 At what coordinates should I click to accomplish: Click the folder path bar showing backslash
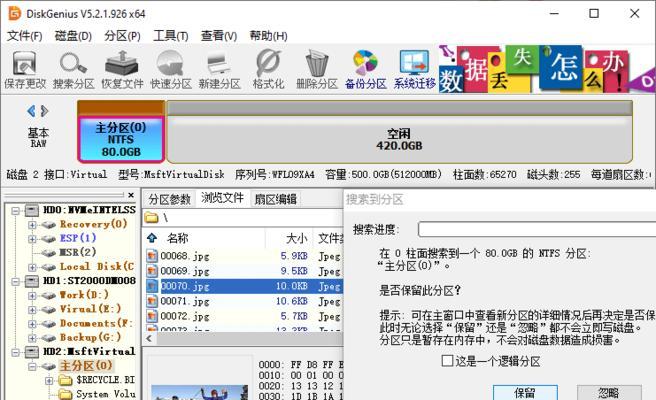(x=244, y=218)
